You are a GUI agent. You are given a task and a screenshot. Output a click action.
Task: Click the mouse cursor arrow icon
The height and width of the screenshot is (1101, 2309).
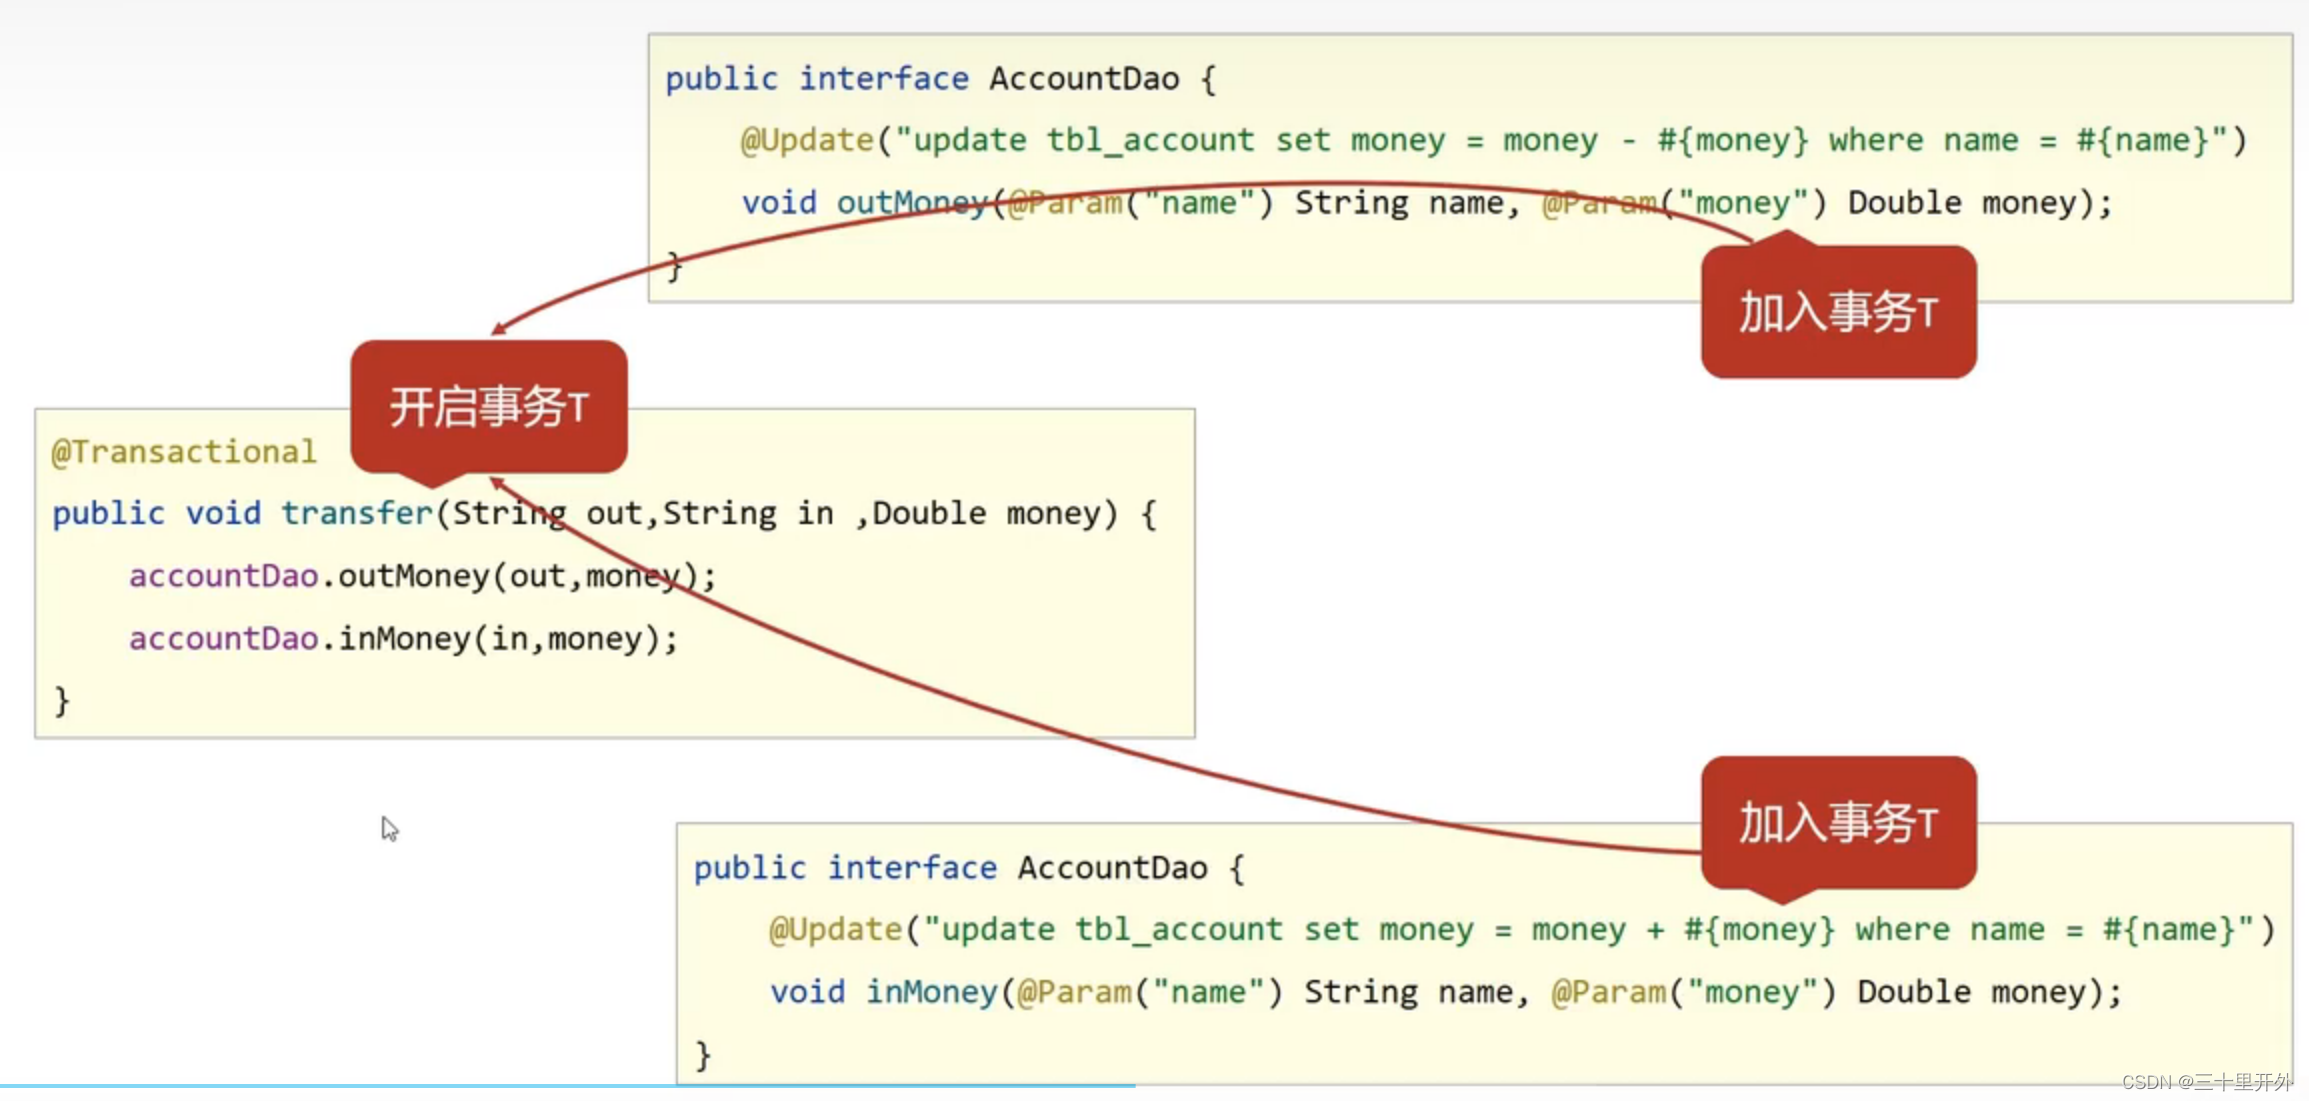point(389,829)
